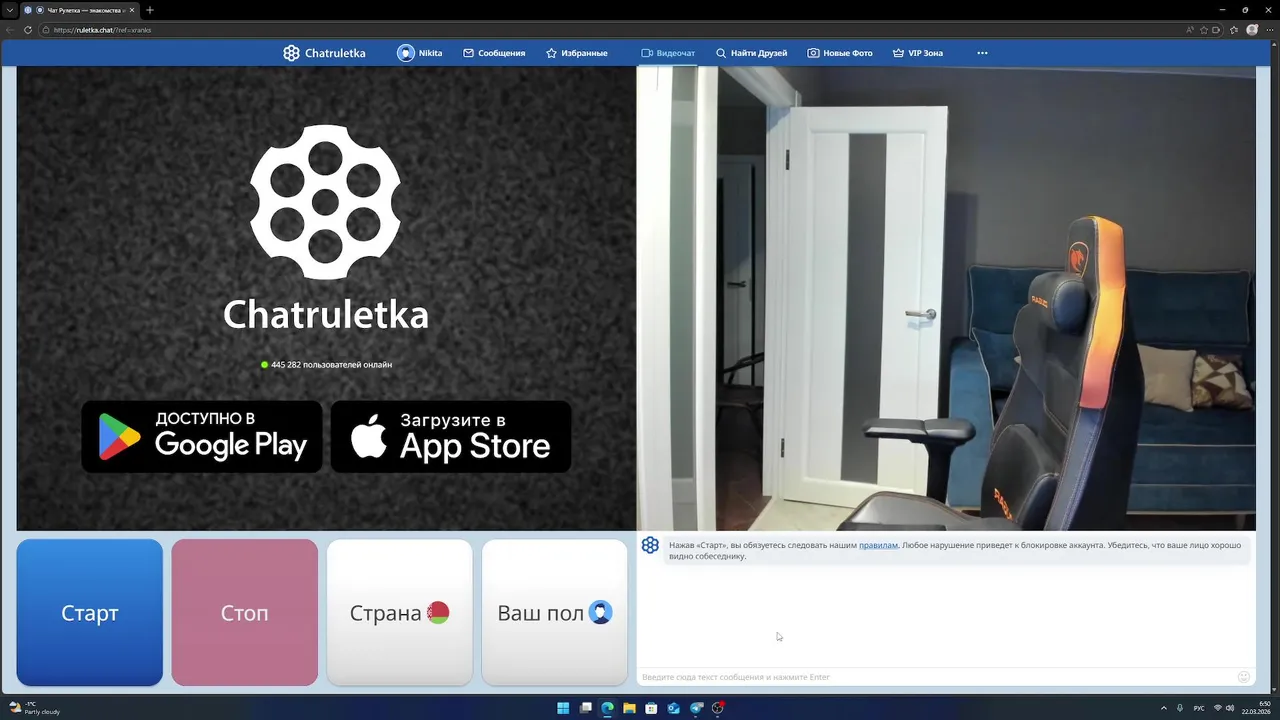Click the local webcam video preview

tap(946, 298)
